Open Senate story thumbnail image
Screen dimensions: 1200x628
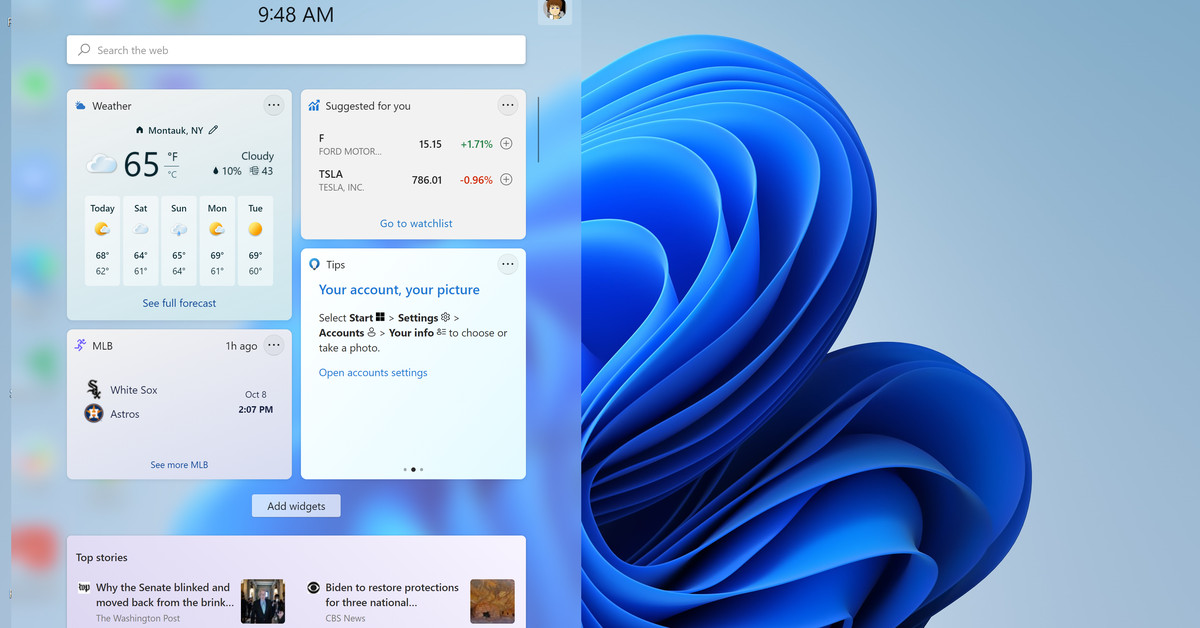[263, 601]
